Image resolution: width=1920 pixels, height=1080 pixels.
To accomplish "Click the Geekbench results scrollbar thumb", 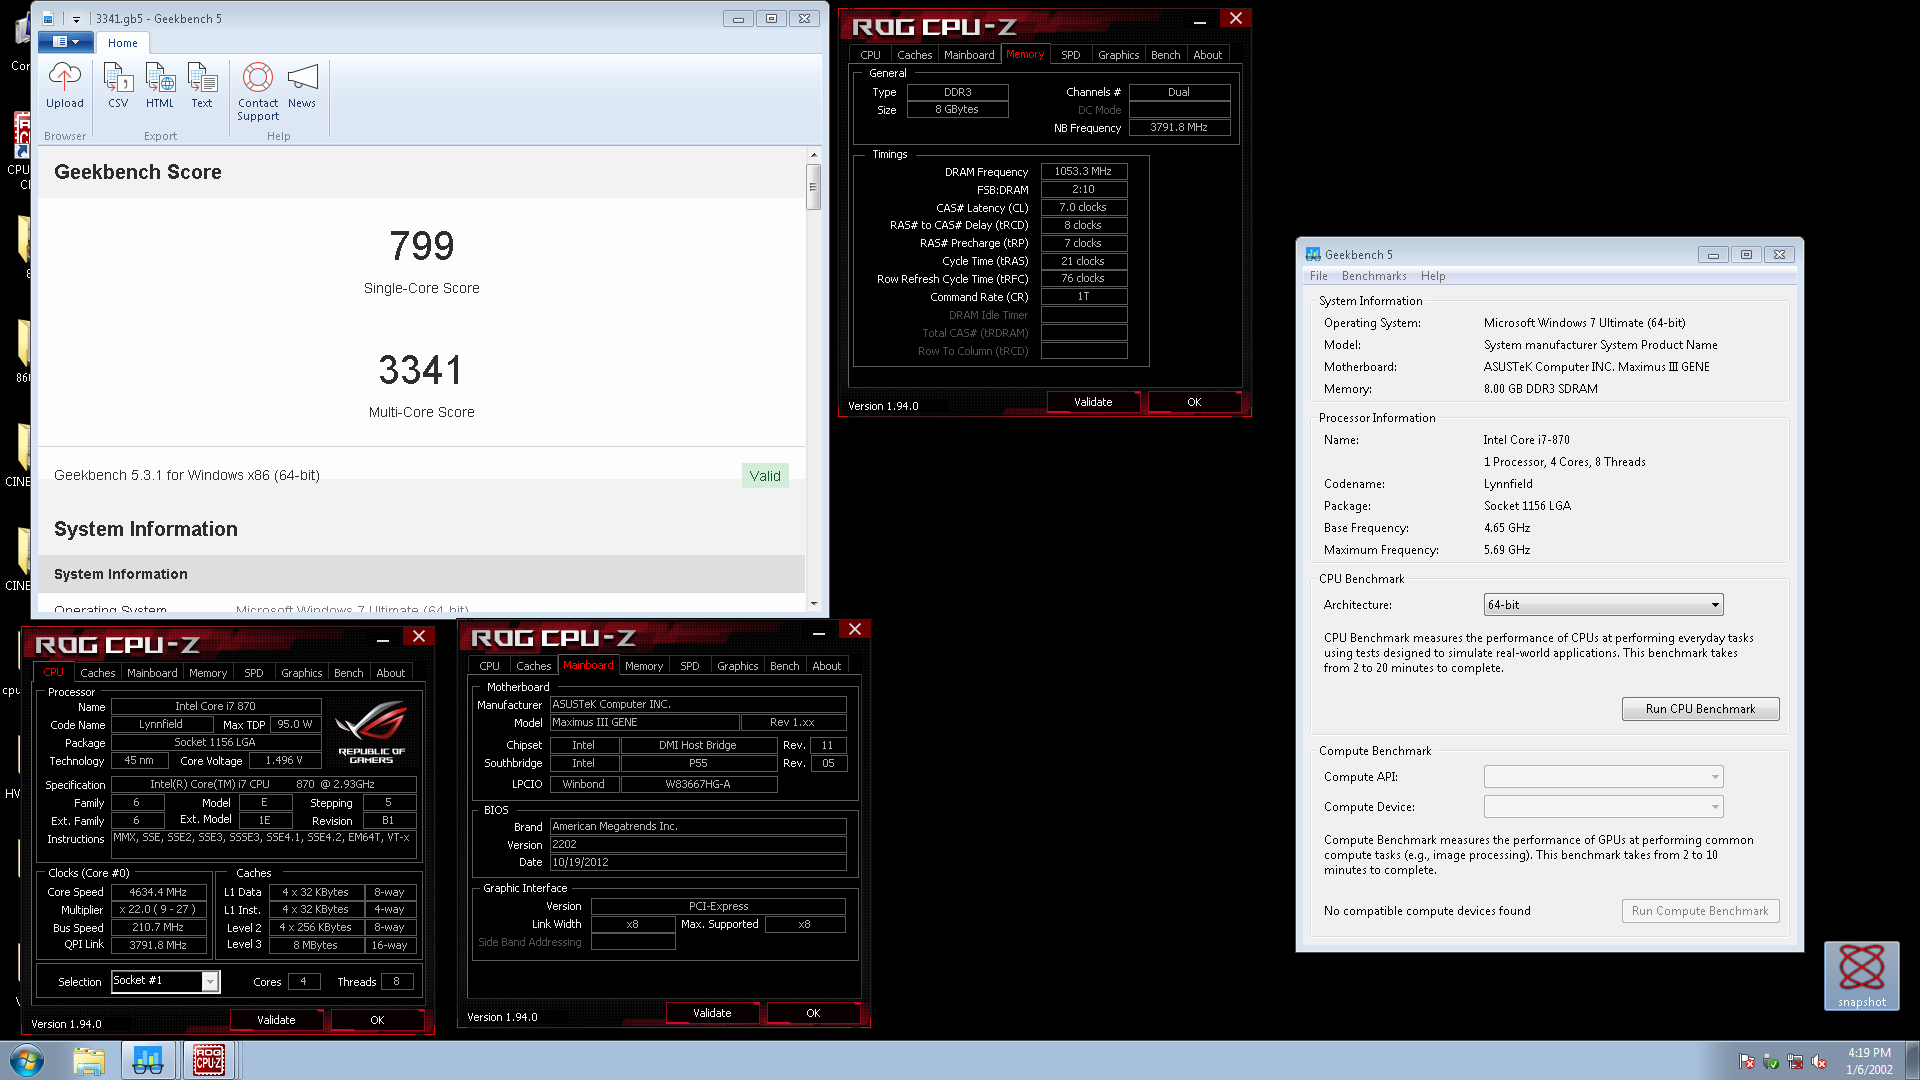I will coord(814,187).
